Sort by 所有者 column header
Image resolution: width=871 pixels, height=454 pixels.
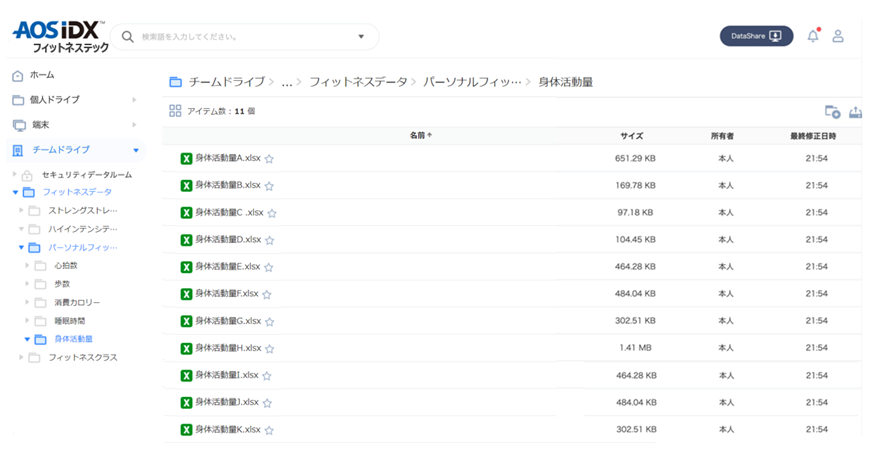coord(722,136)
